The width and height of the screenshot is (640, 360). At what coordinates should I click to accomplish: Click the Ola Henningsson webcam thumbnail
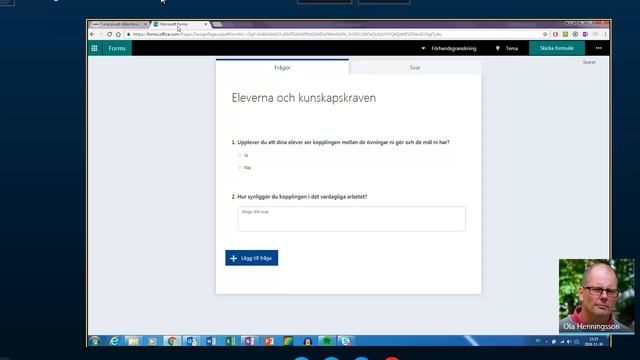click(x=596, y=296)
